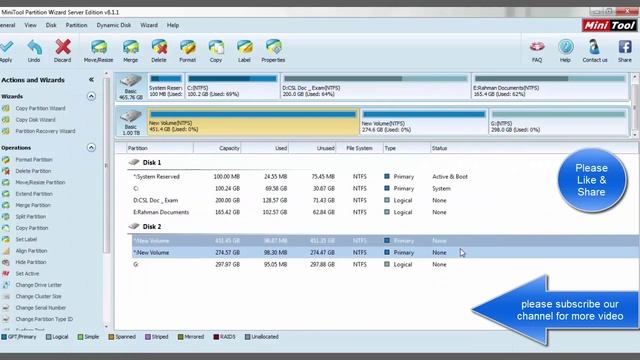Open partition Properties from the toolbar
This screenshot has height=360, width=640.
pyautogui.click(x=273, y=48)
